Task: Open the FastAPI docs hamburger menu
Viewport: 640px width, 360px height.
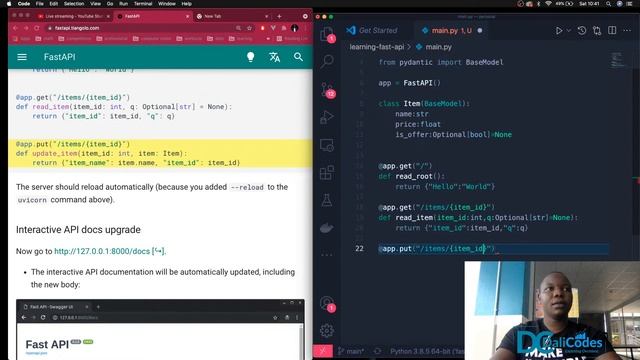Action: coord(22,57)
